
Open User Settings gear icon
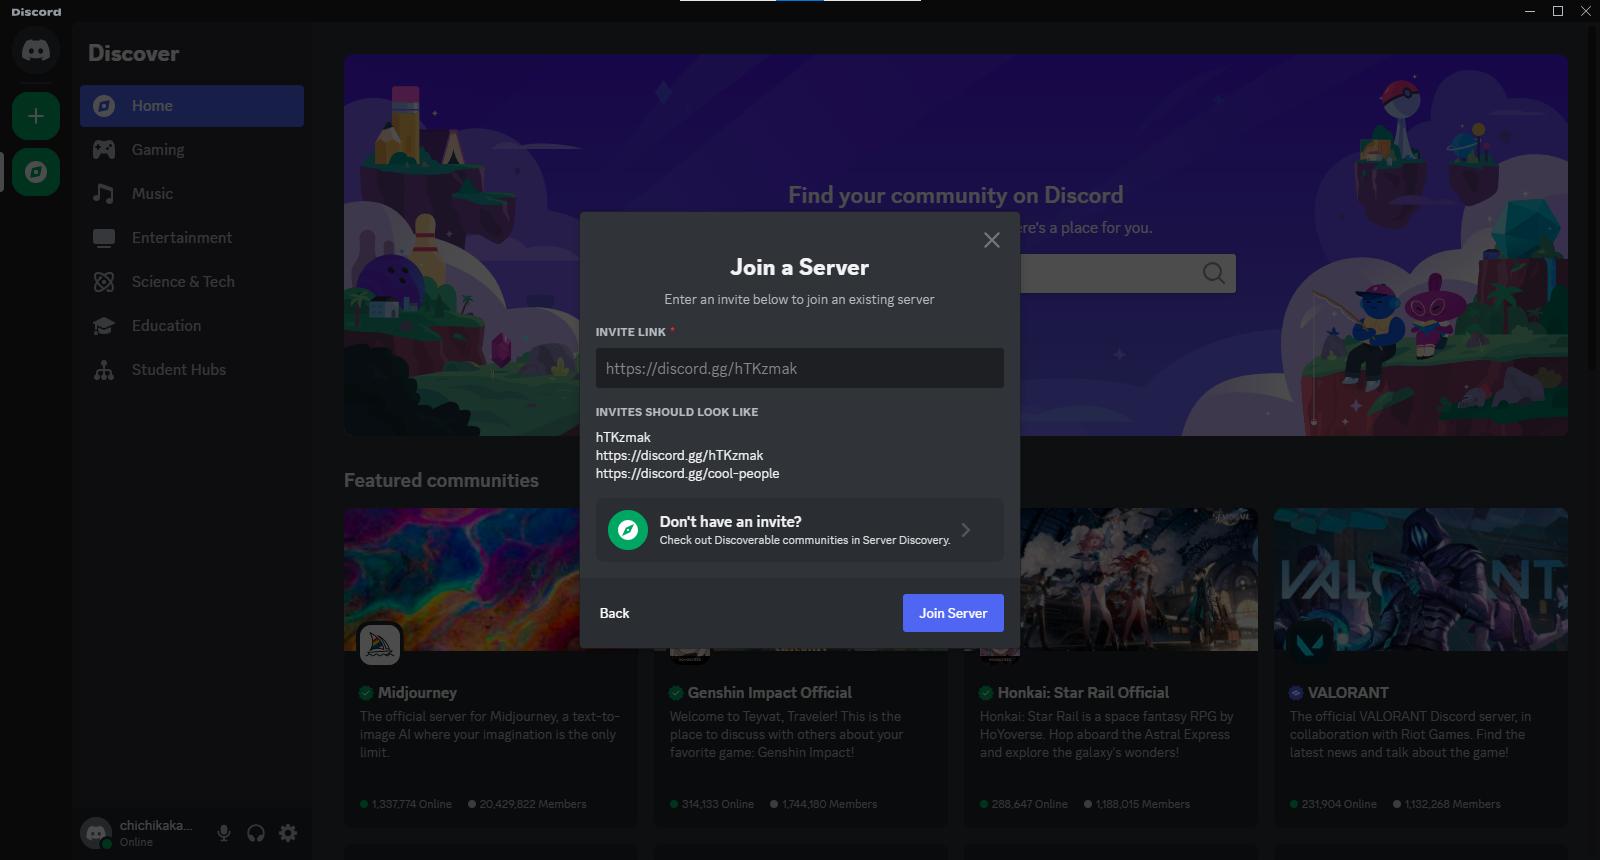click(x=288, y=833)
